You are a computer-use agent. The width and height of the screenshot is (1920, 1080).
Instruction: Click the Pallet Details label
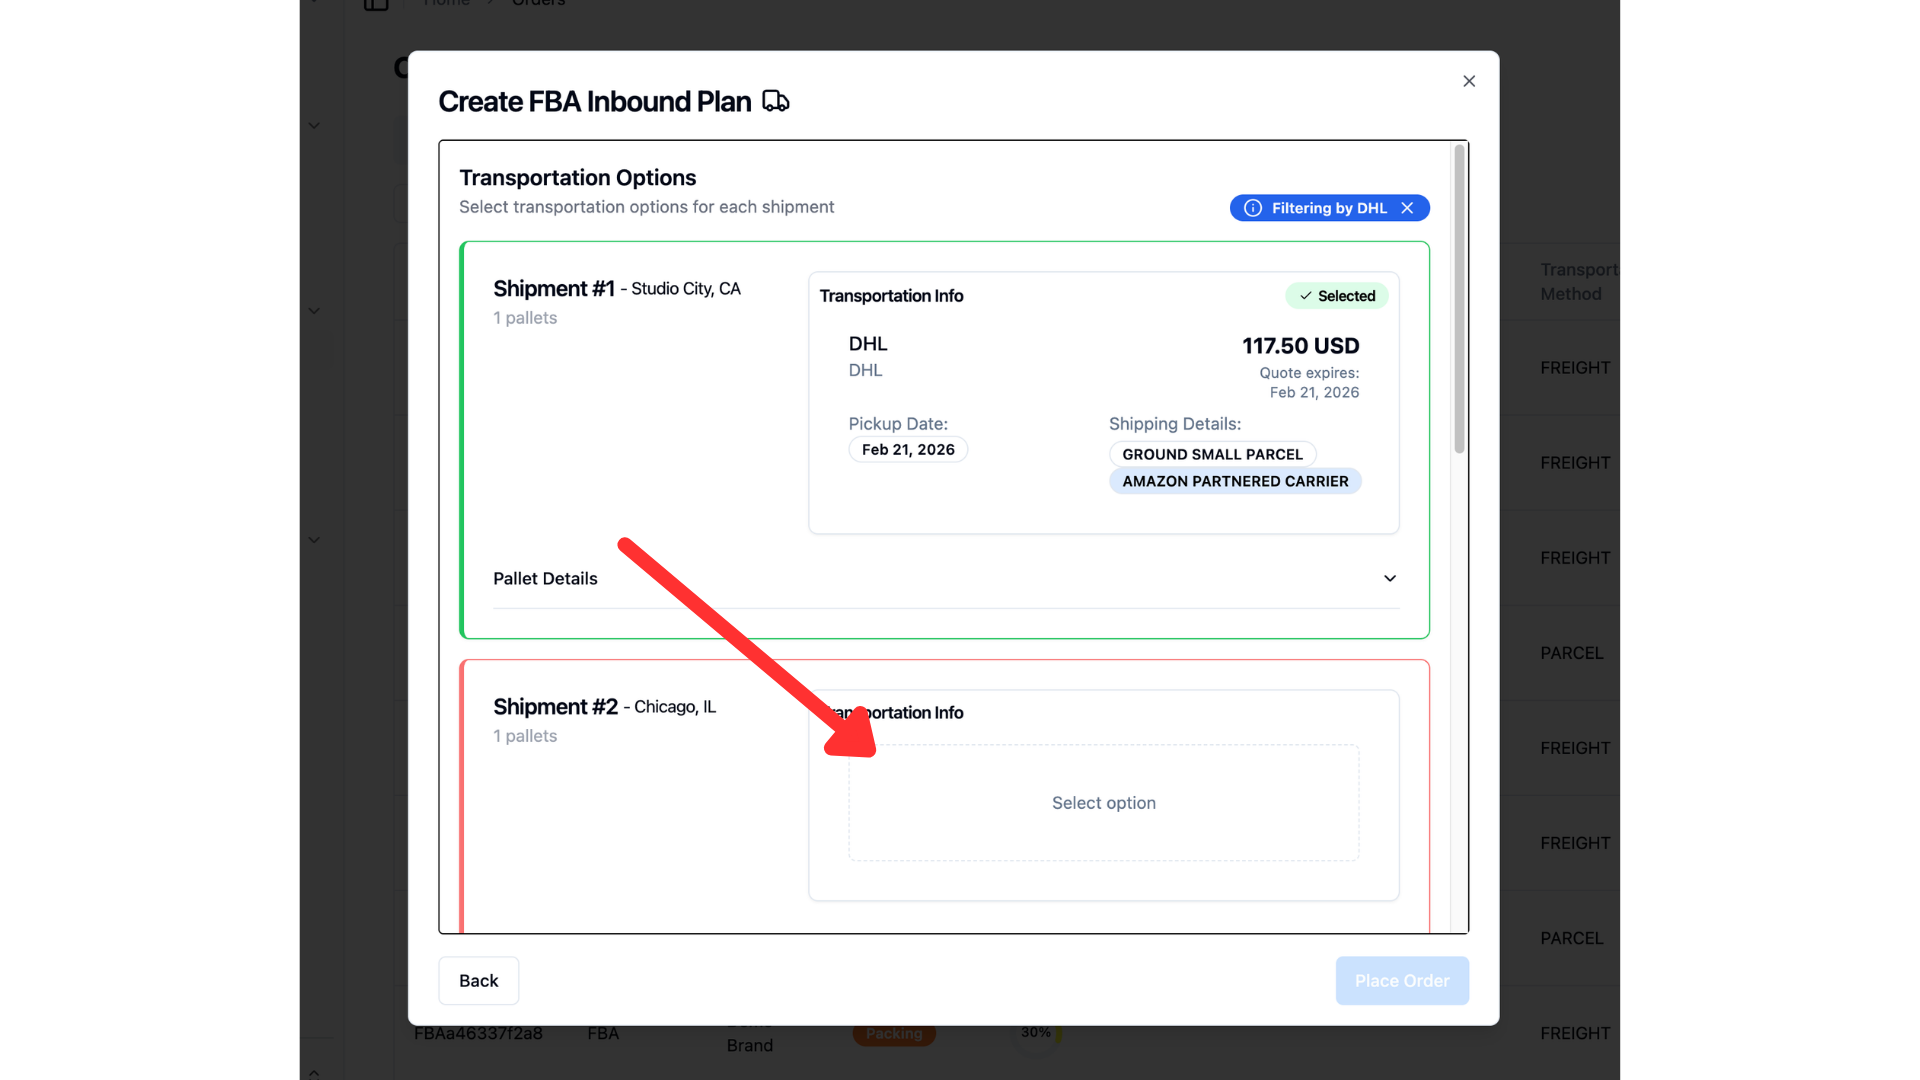pos(545,578)
